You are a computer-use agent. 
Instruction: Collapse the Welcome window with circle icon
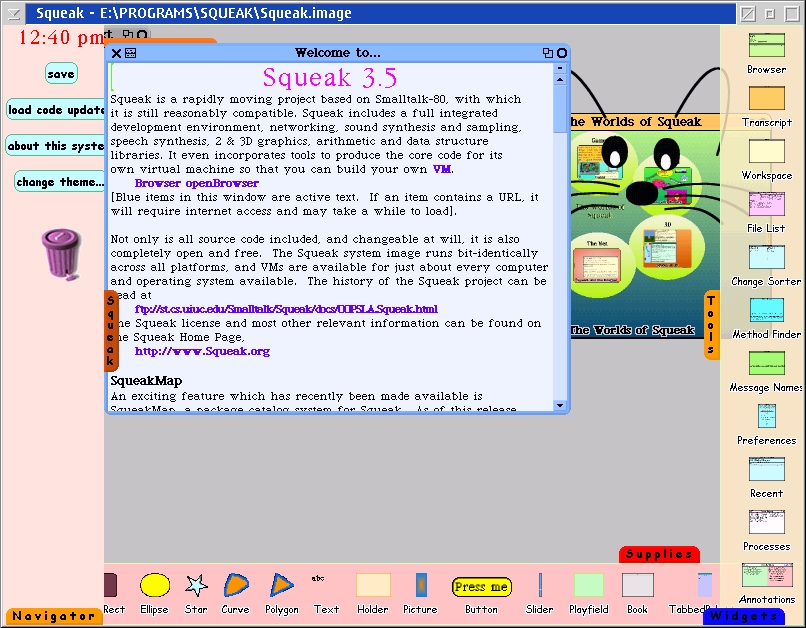(562, 53)
